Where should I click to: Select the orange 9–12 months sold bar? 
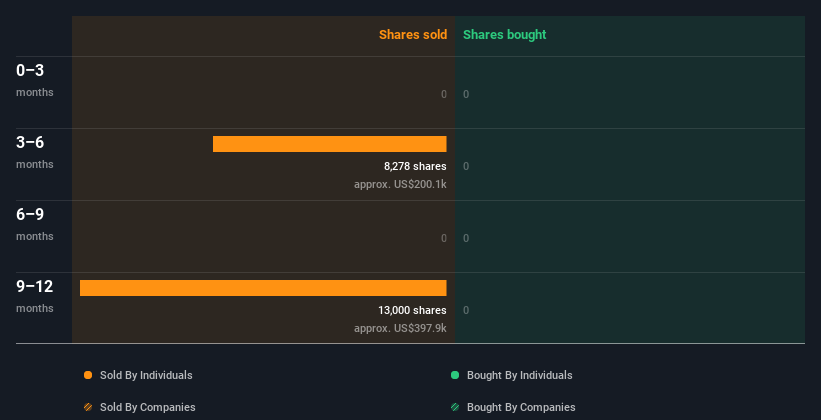(263, 288)
